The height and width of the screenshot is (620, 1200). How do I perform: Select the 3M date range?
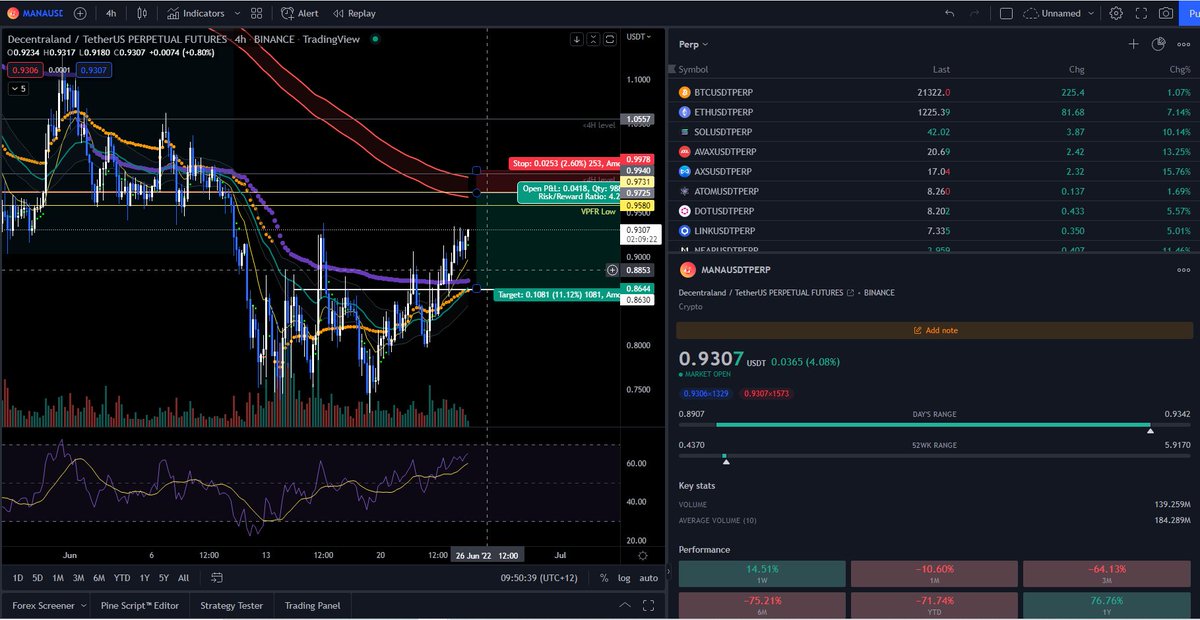tap(78, 578)
